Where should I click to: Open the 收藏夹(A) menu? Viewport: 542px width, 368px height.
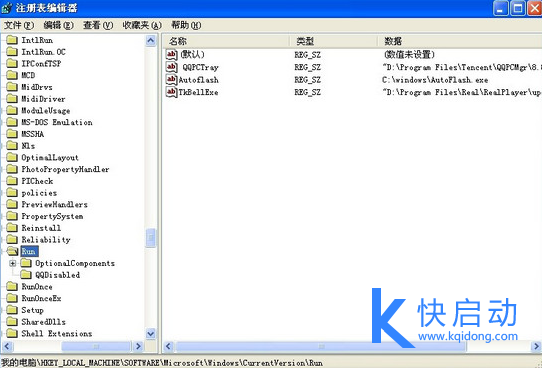[142, 25]
